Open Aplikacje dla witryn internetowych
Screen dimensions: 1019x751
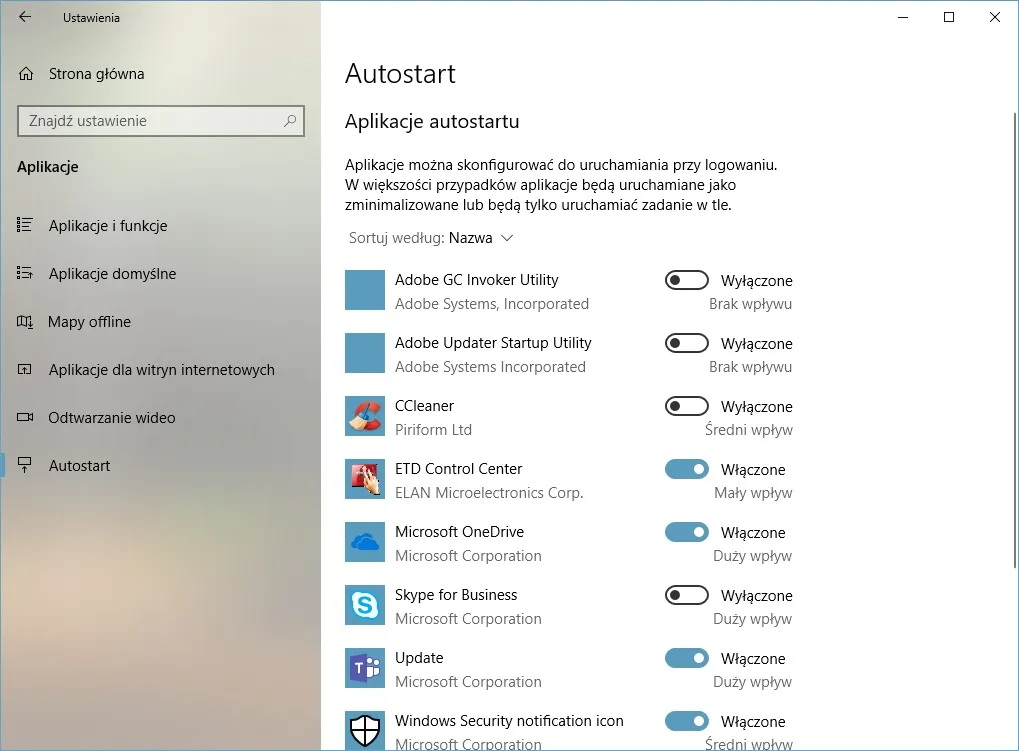[x=160, y=369]
